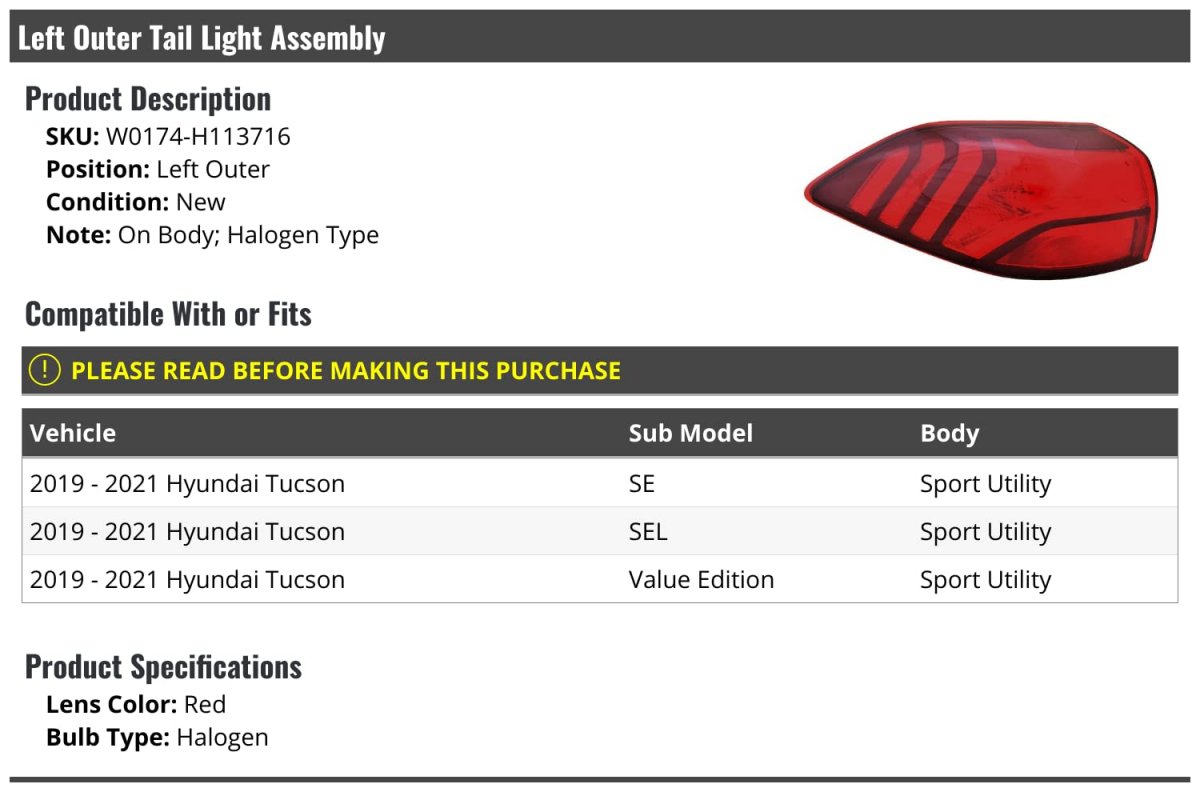Image resolution: width=1200 pixels, height=792 pixels.
Task: Select the Hyundai Tucson Value Edition row
Action: click(x=600, y=579)
